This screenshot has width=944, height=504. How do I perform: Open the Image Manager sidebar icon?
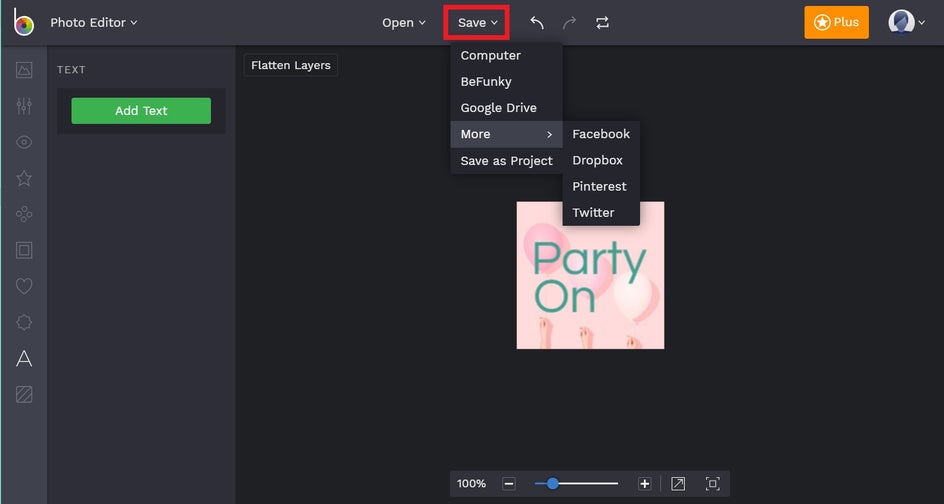[x=24, y=70]
